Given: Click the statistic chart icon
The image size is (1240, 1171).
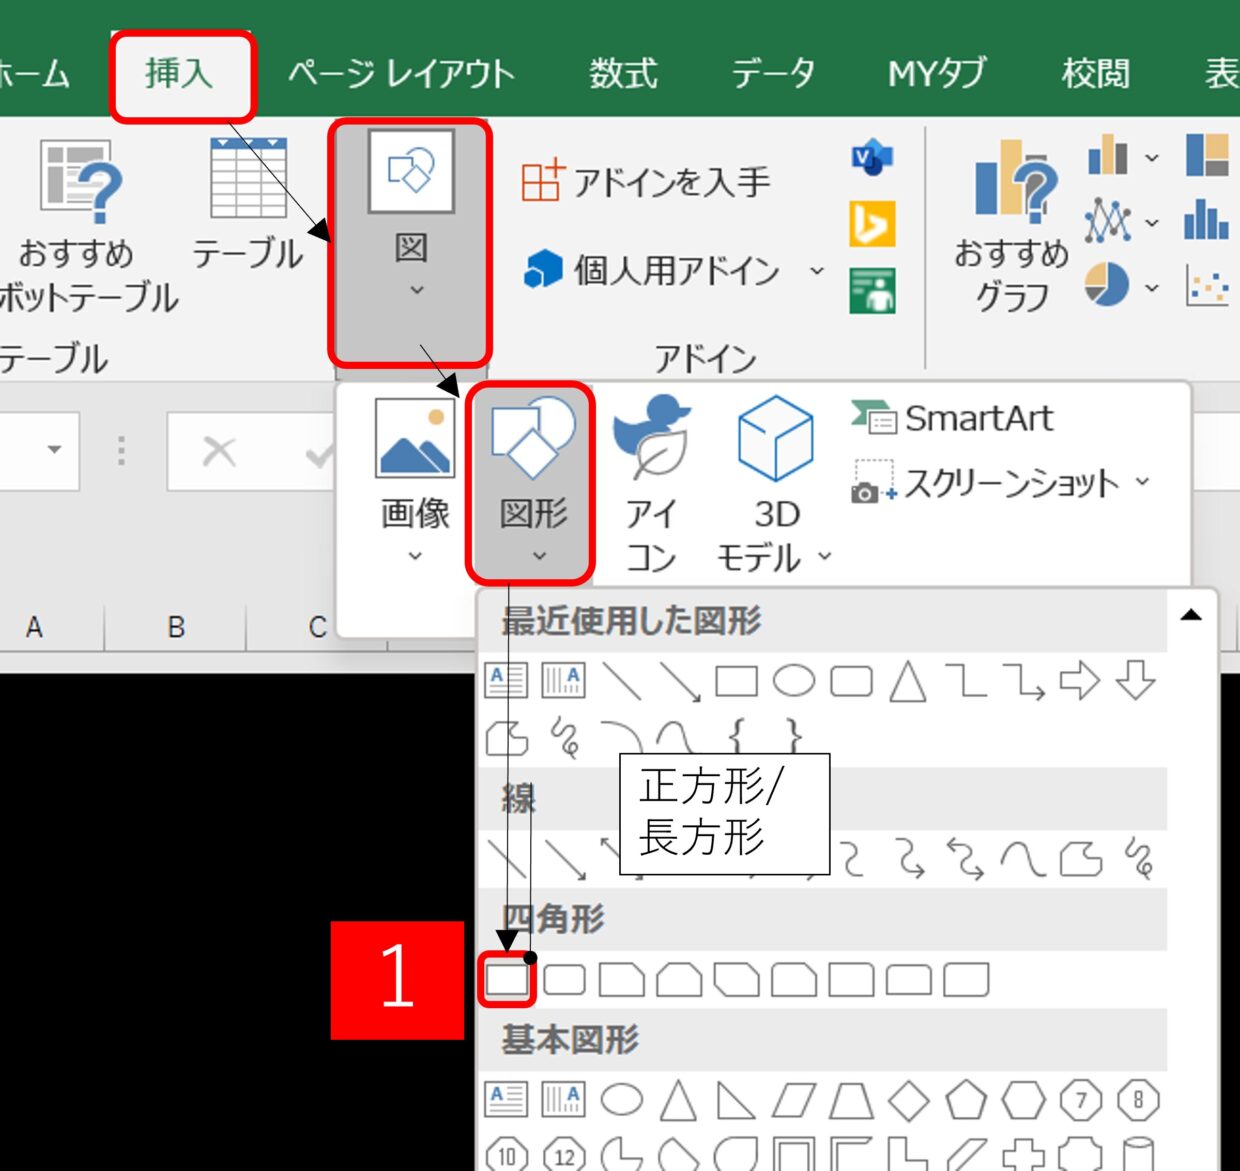Looking at the screenshot, I should pos(1207,221).
